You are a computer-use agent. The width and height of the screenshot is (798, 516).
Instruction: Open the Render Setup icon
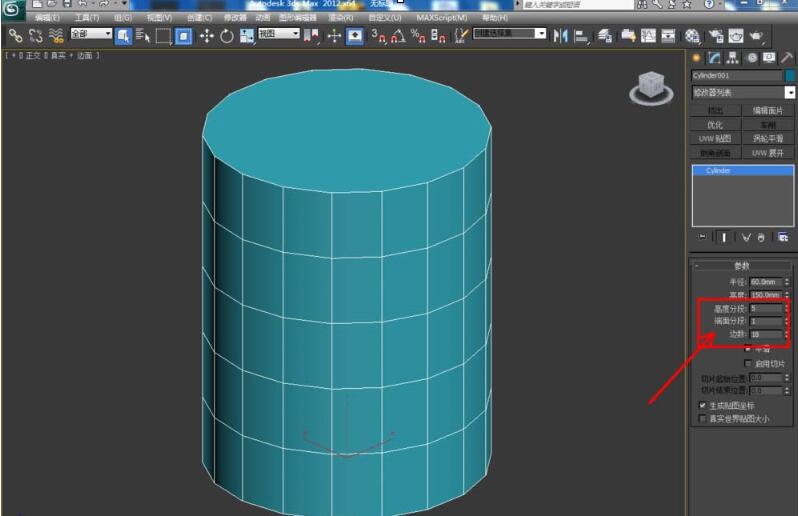[716, 36]
